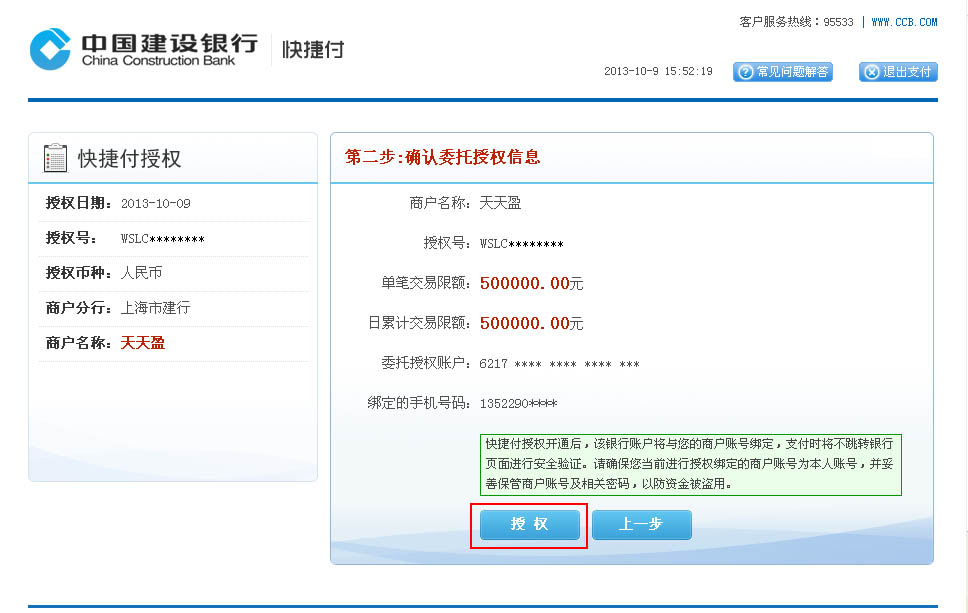Image resolution: width=968 pixels, height=613 pixels.
Task: Click heading 第二步:确认委托授权信息
Action: click(443, 157)
